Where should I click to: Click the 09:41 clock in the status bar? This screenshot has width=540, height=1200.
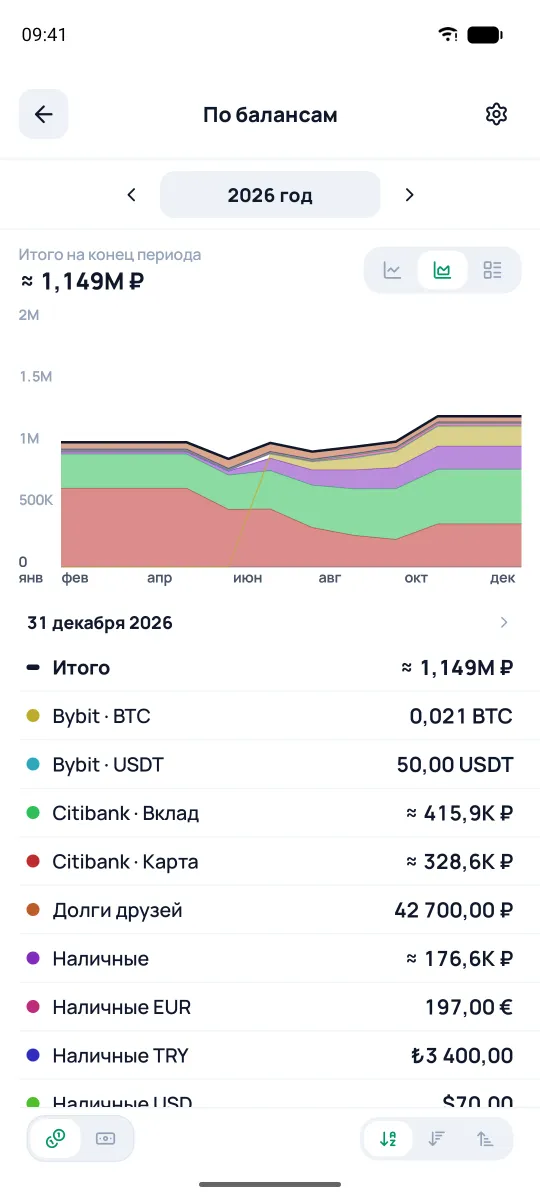[44, 34]
